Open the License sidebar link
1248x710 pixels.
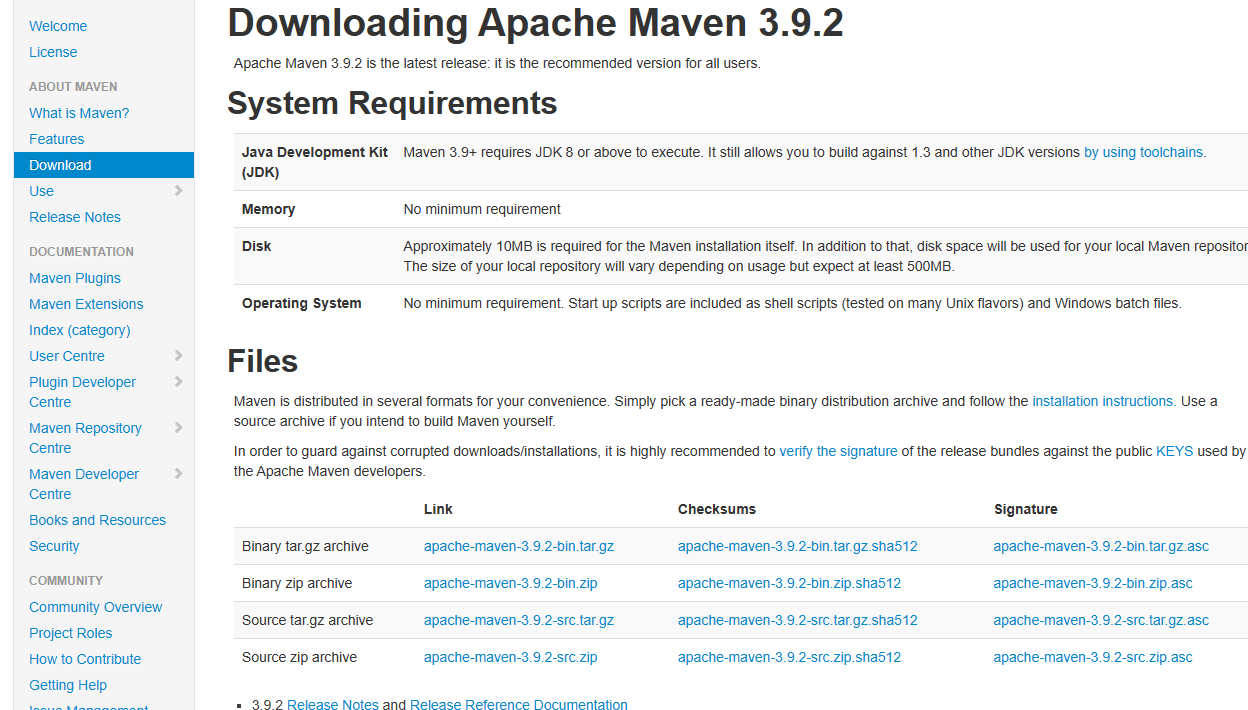pyautogui.click(x=53, y=52)
